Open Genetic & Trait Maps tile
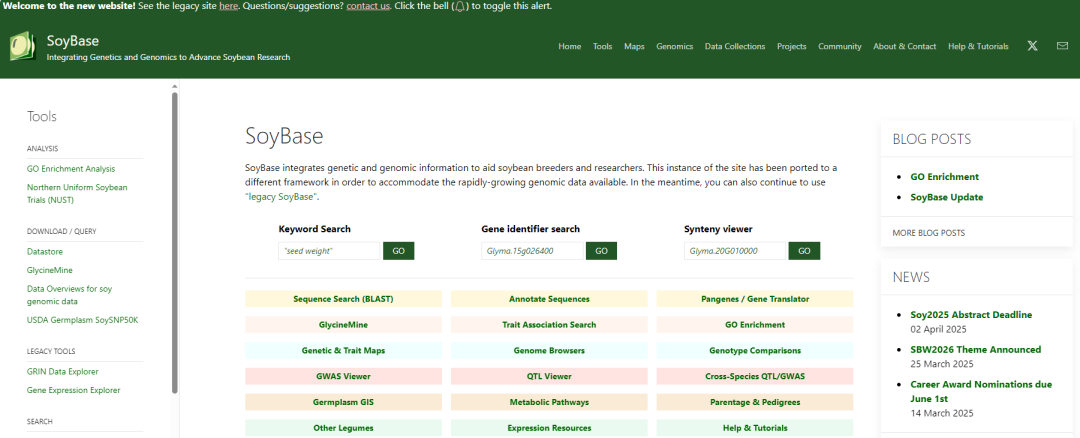Viewport: 1080px width, 438px height. click(x=344, y=351)
